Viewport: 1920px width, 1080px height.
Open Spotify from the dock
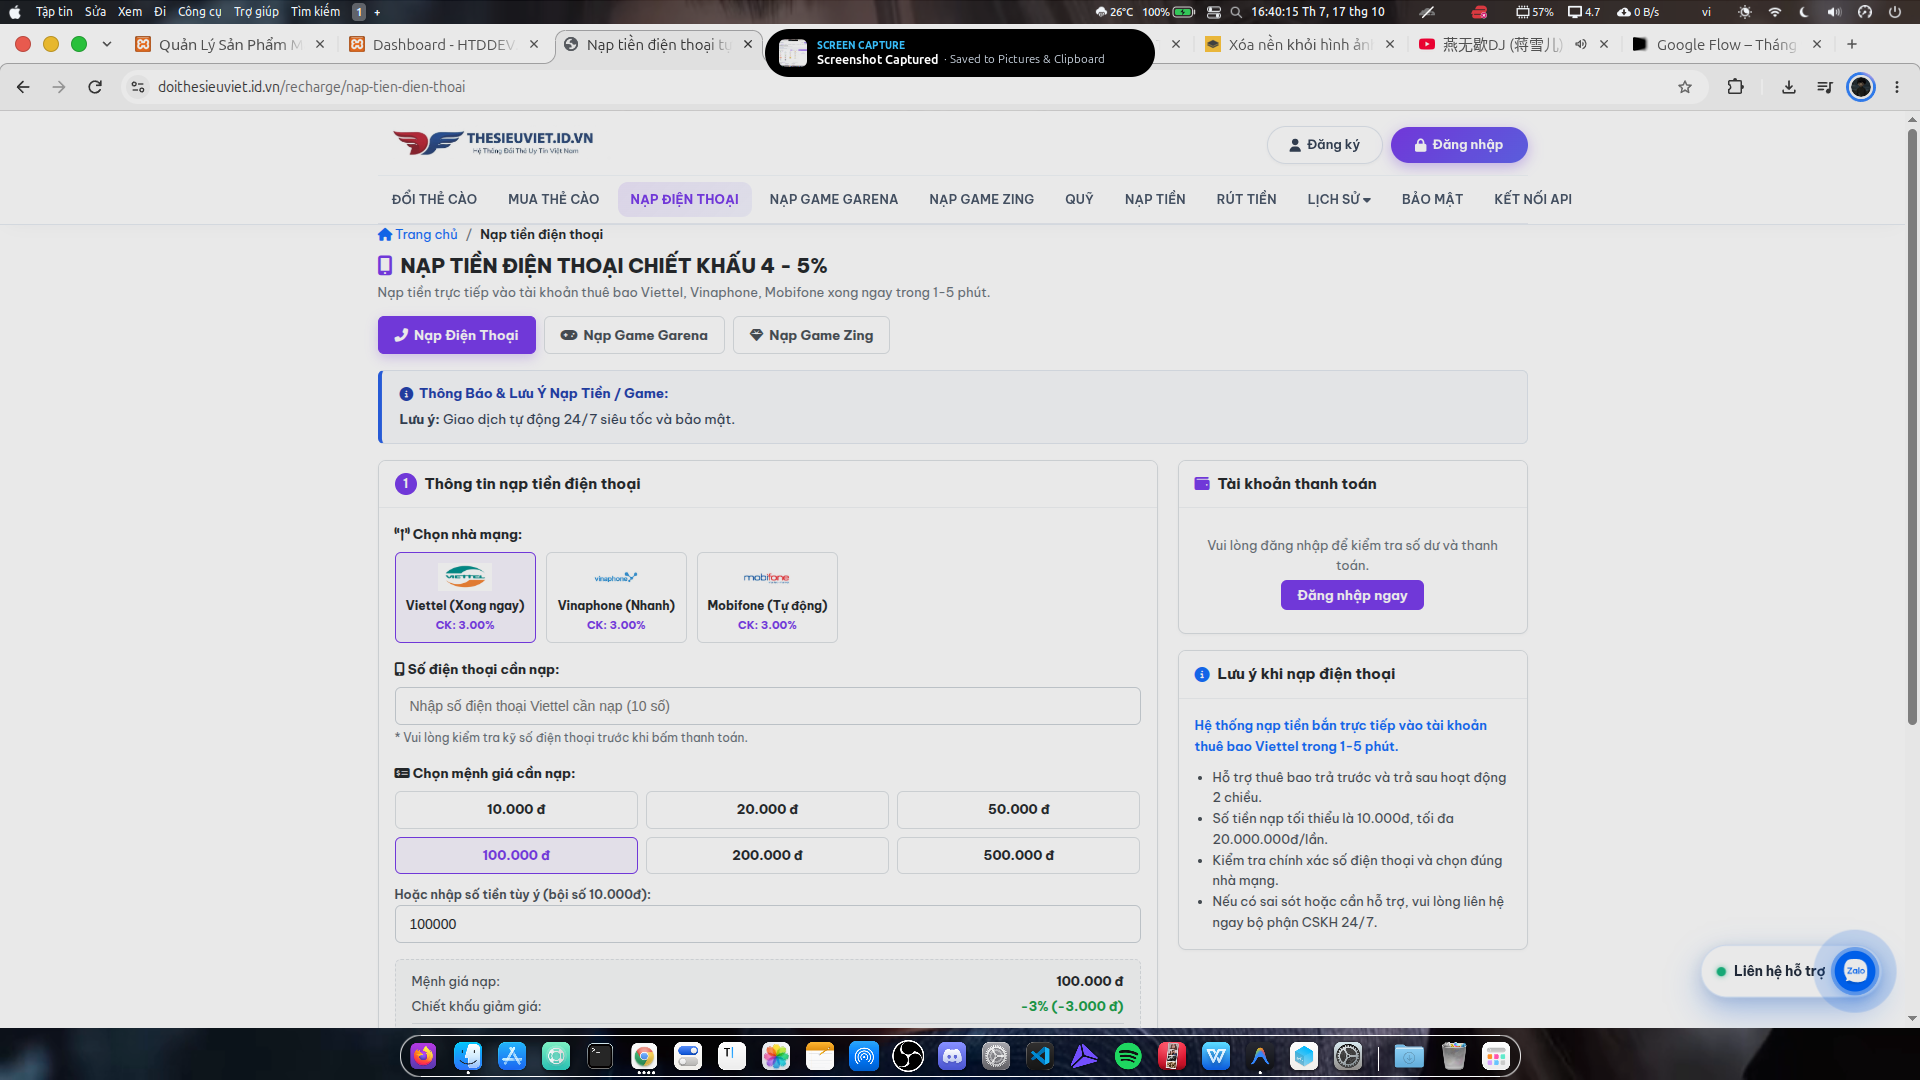(x=1128, y=1056)
